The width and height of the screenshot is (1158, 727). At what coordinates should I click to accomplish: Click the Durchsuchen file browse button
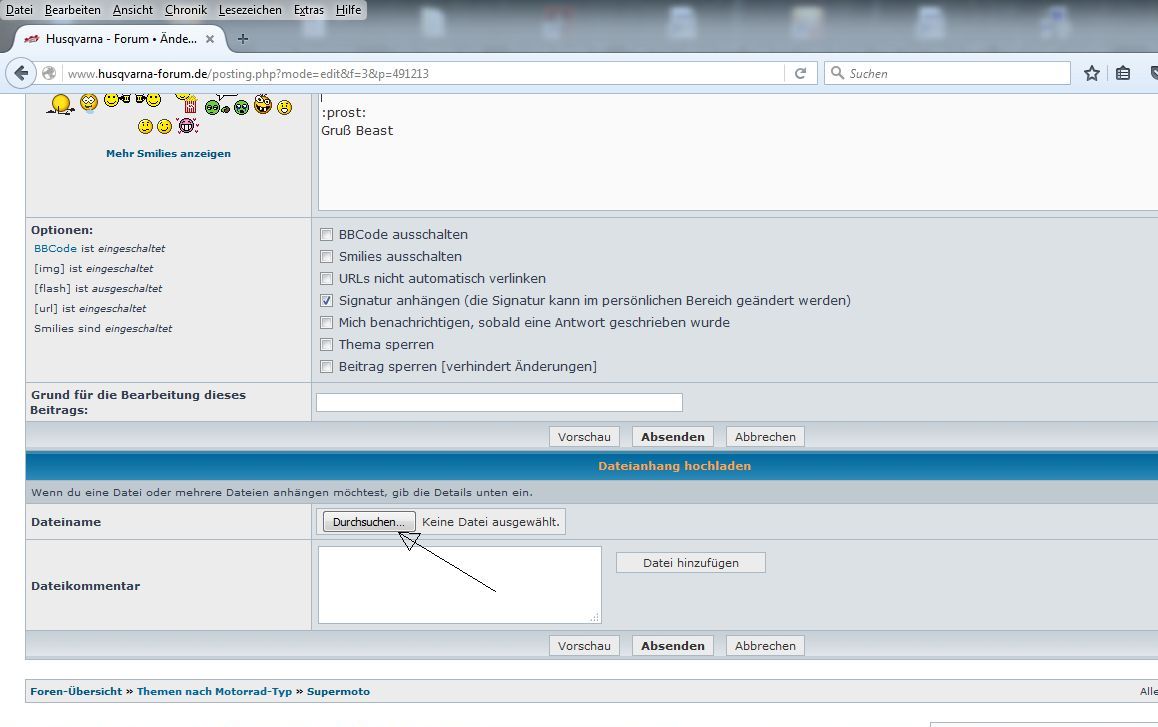[369, 522]
